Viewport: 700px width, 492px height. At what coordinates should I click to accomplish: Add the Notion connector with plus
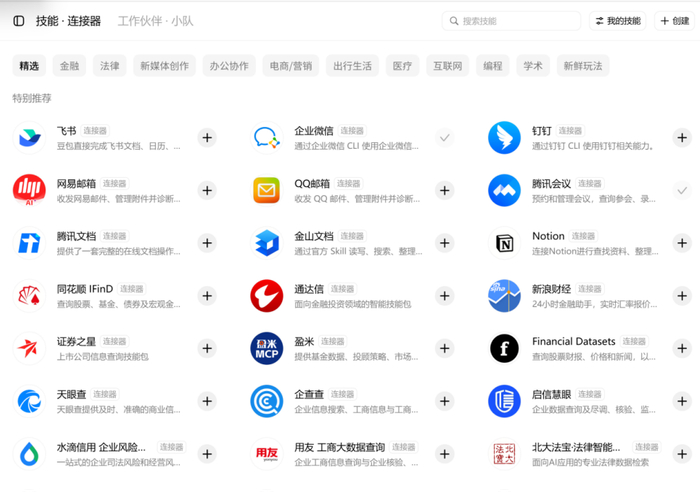(682, 243)
